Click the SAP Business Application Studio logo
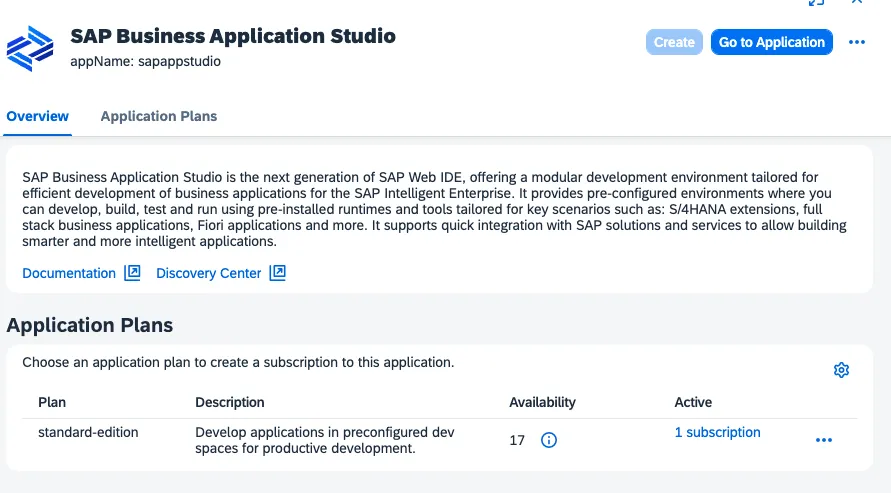Screen dimensions: 891x493 pyautogui.click(x=30, y=47)
